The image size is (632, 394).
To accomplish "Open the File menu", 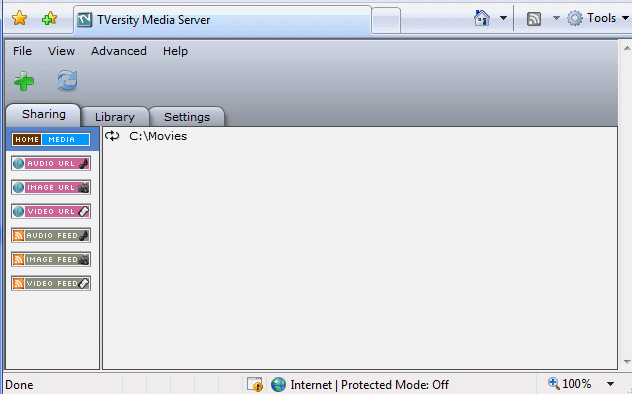I will pyautogui.click(x=22, y=51).
